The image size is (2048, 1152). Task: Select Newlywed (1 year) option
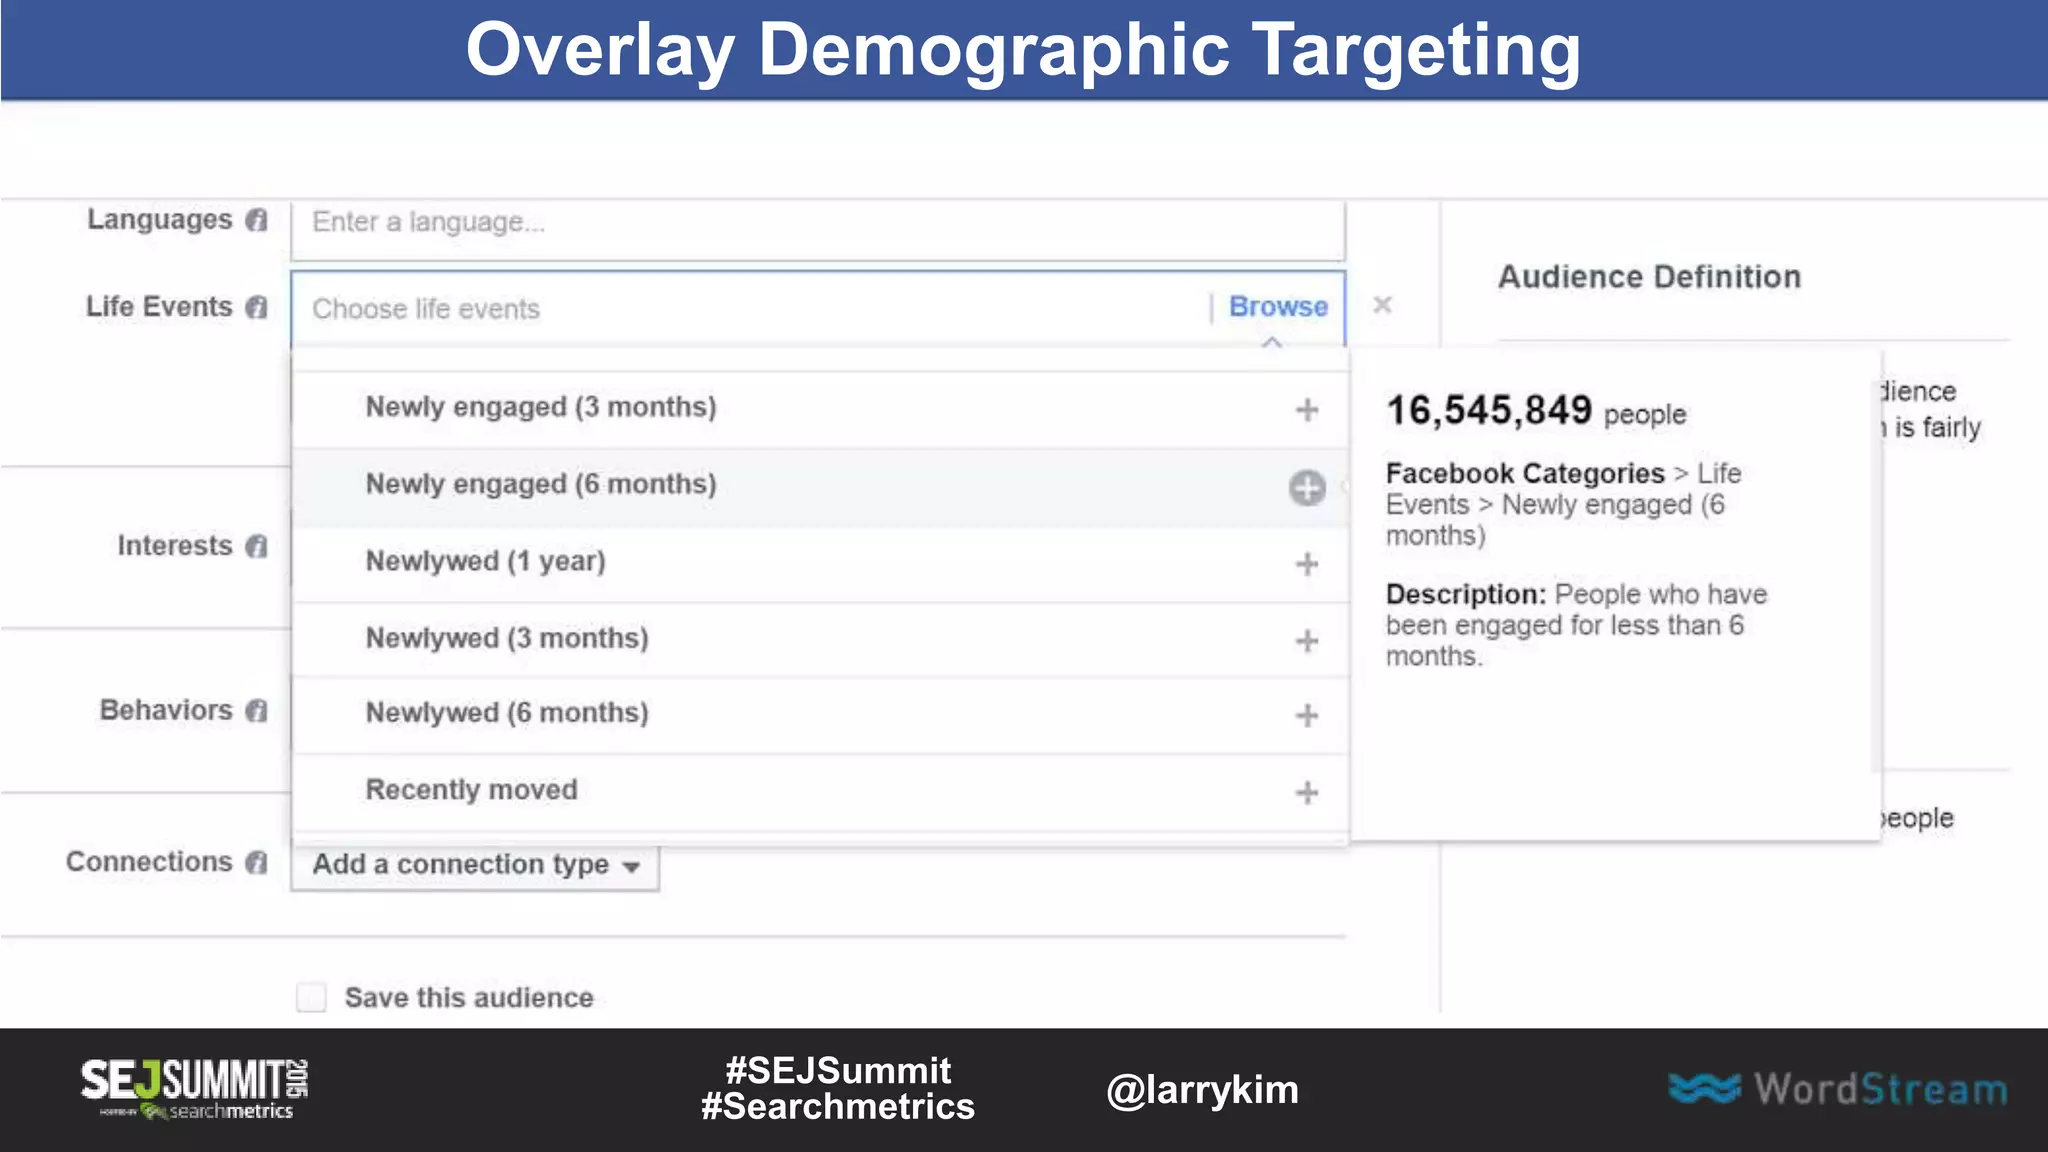point(820,563)
